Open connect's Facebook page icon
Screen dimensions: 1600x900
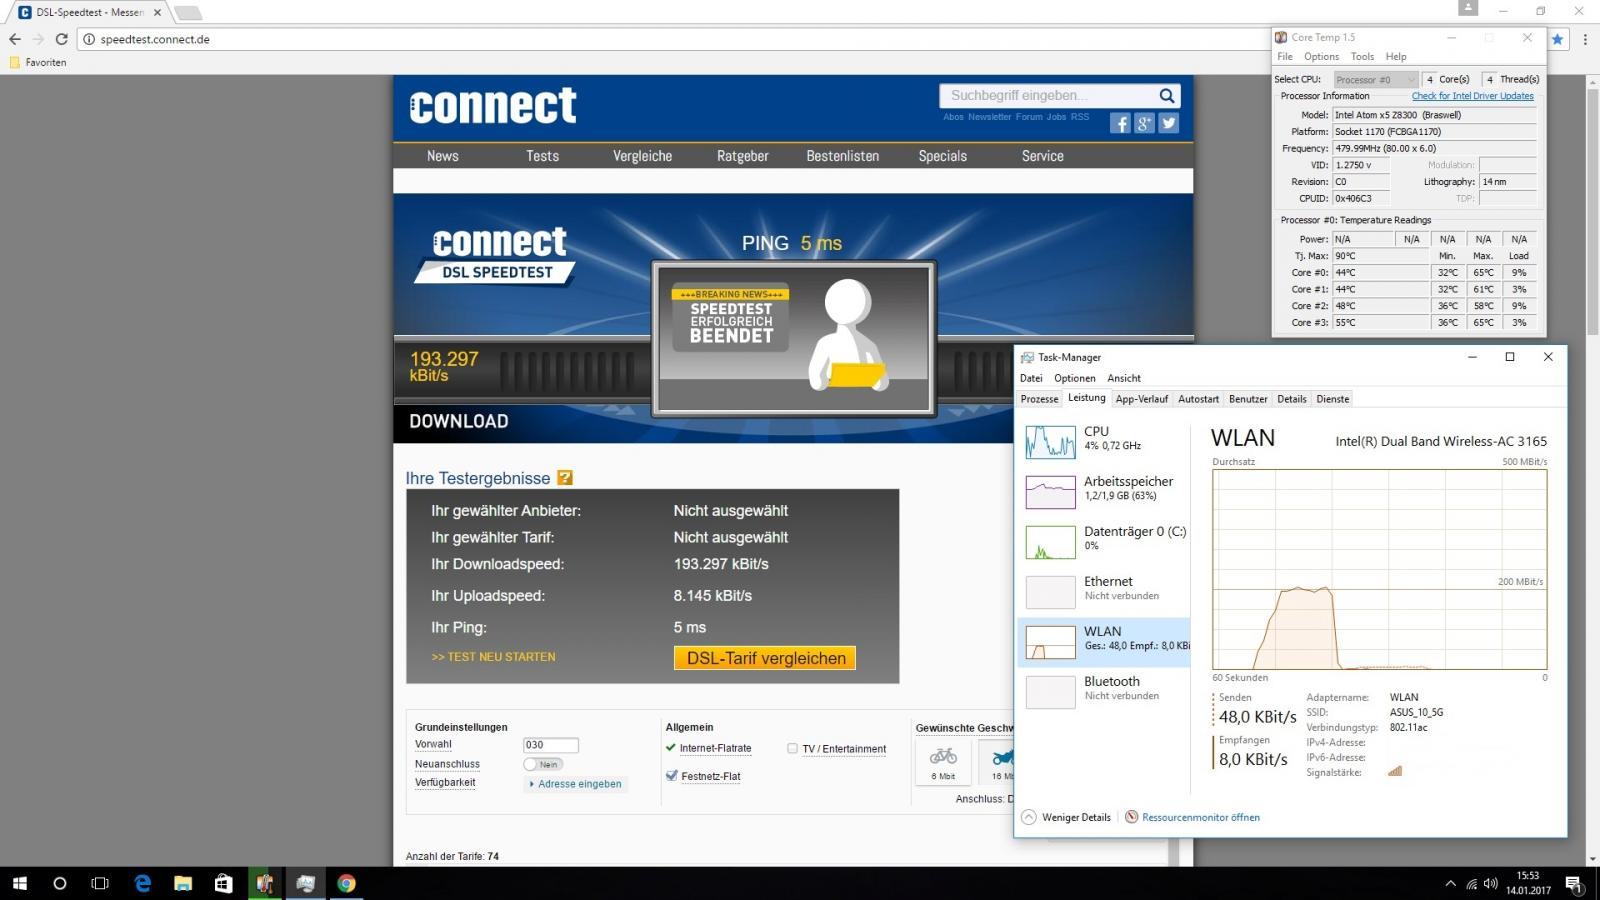click(1120, 123)
